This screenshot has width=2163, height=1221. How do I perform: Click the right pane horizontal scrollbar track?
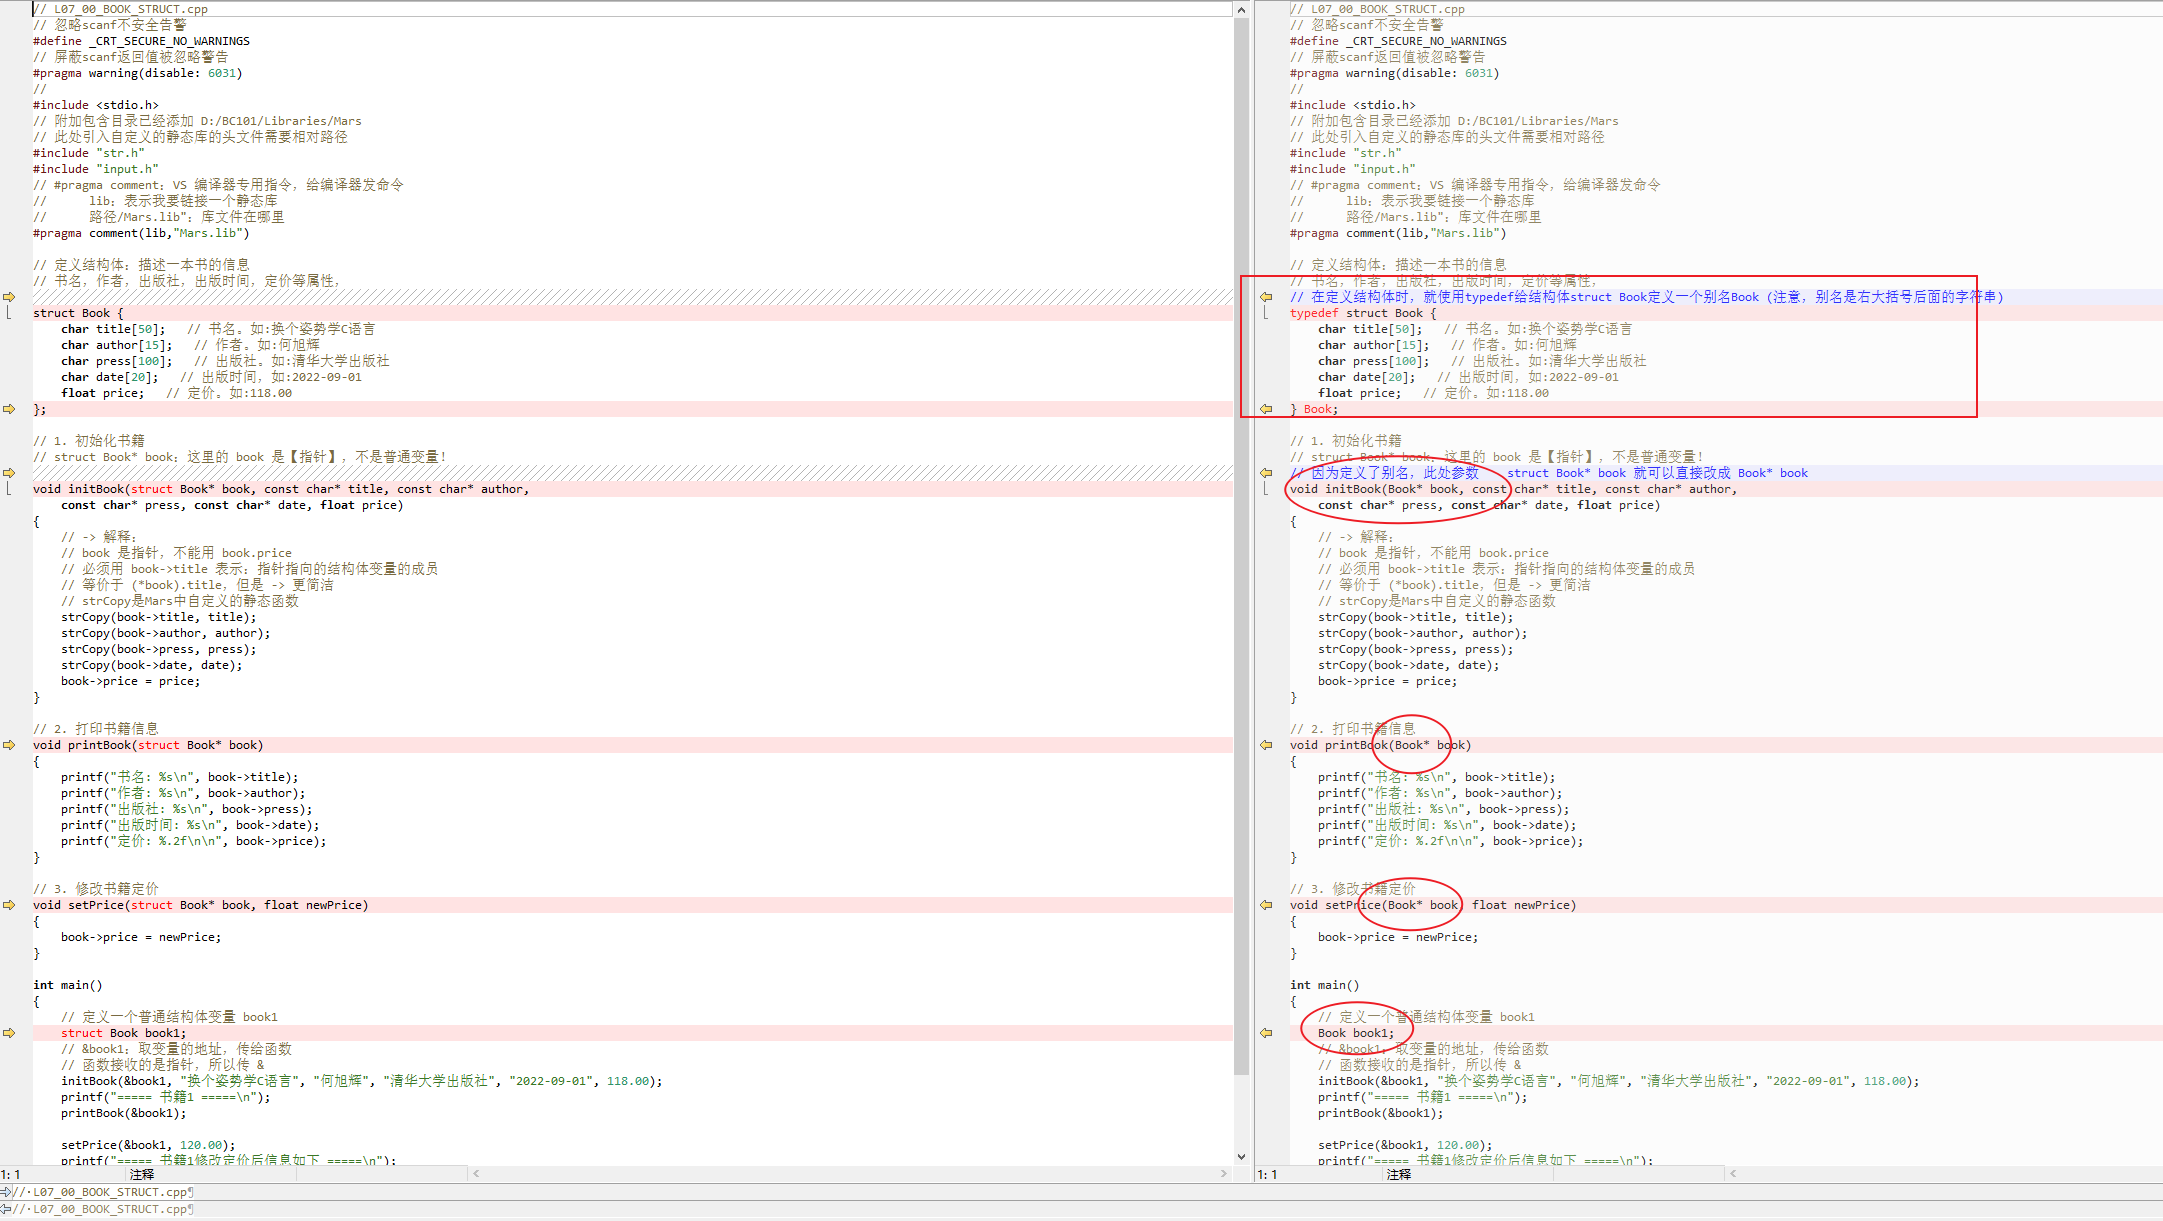(1950, 1174)
